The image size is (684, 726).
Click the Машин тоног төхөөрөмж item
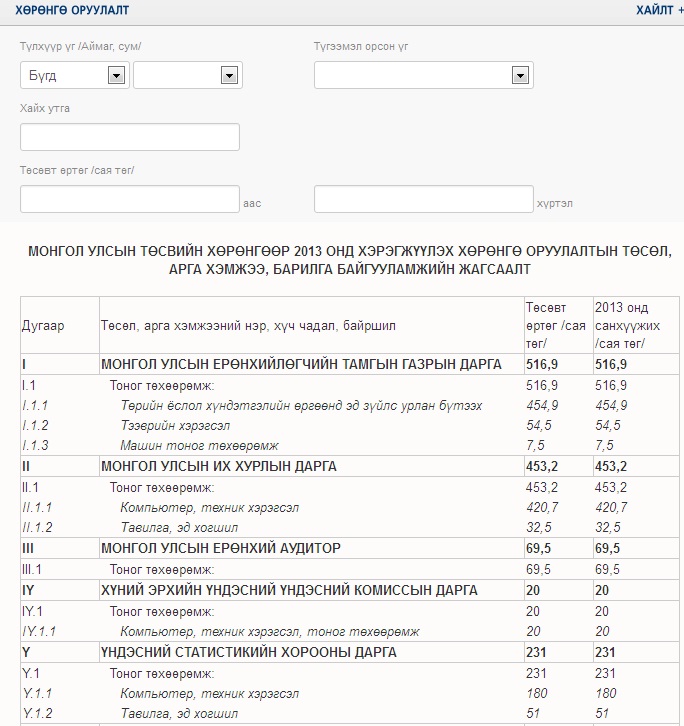(x=199, y=445)
